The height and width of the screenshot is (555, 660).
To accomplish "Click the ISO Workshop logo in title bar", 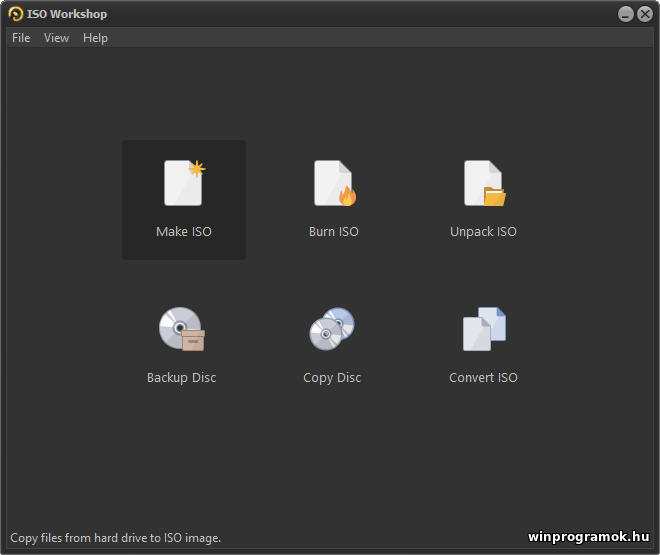I will coord(16,14).
